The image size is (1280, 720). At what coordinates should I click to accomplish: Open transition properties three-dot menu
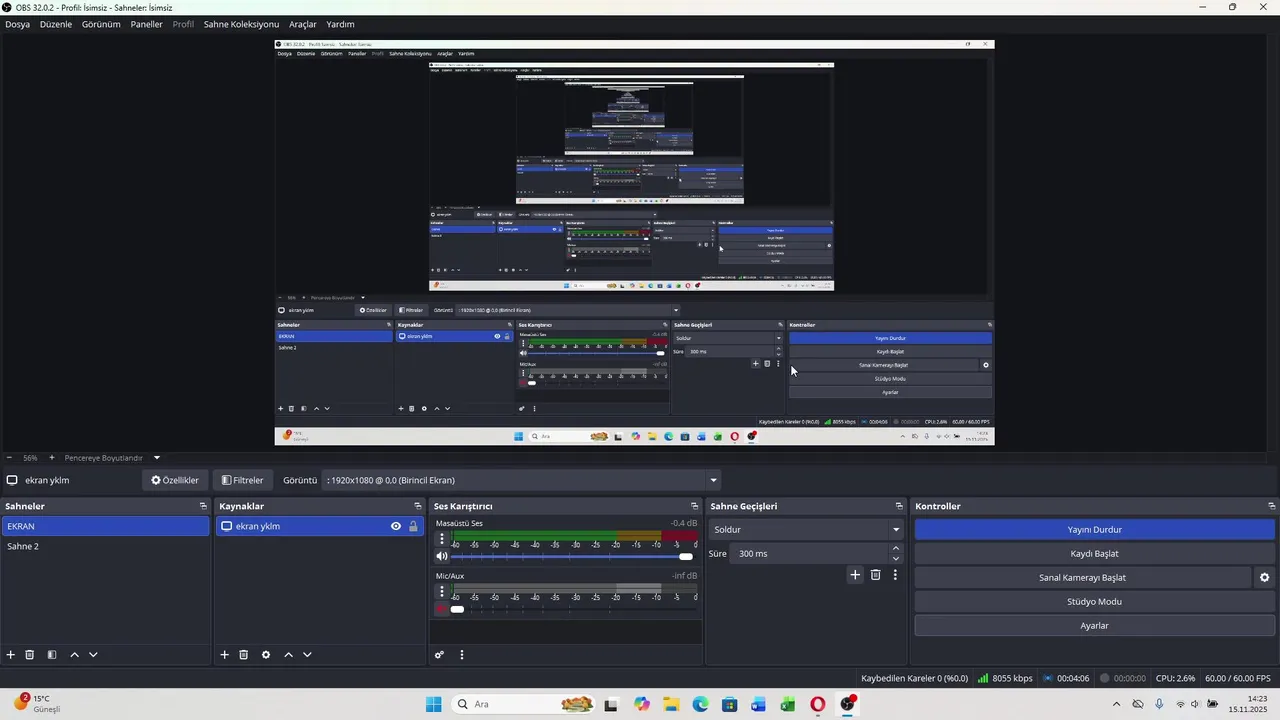click(x=895, y=575)
